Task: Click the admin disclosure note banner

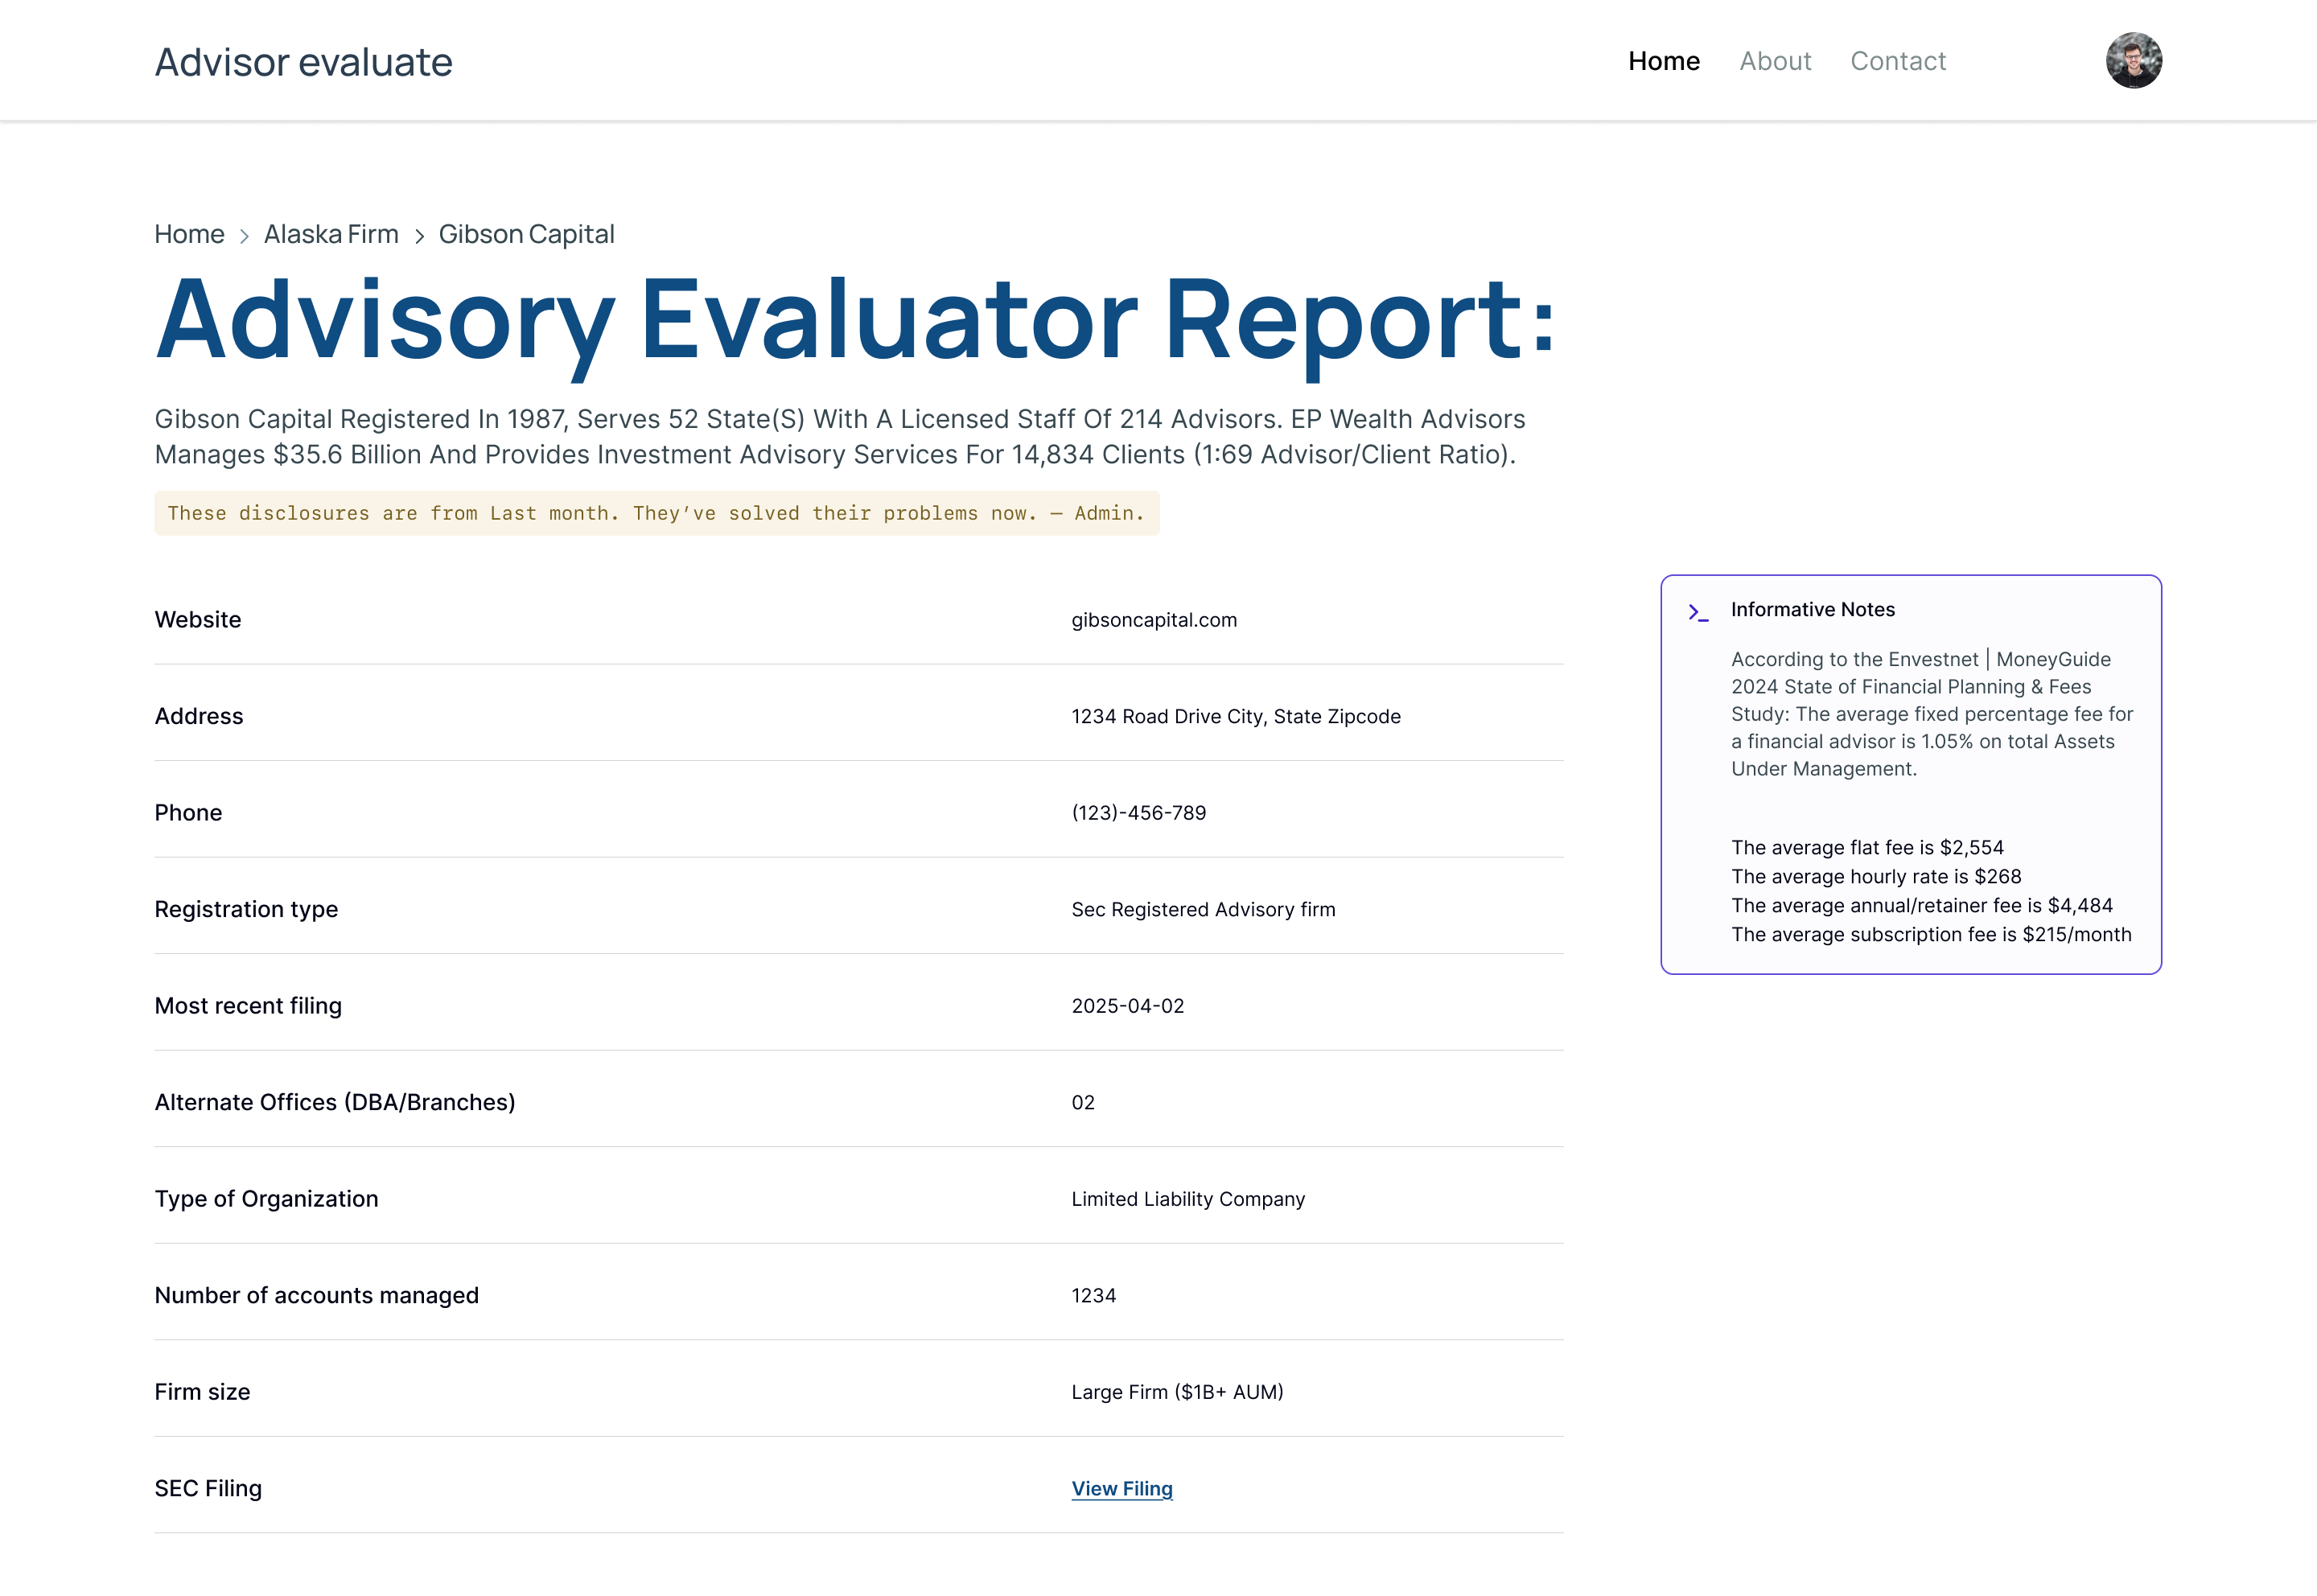Action: tap(656, 513)
